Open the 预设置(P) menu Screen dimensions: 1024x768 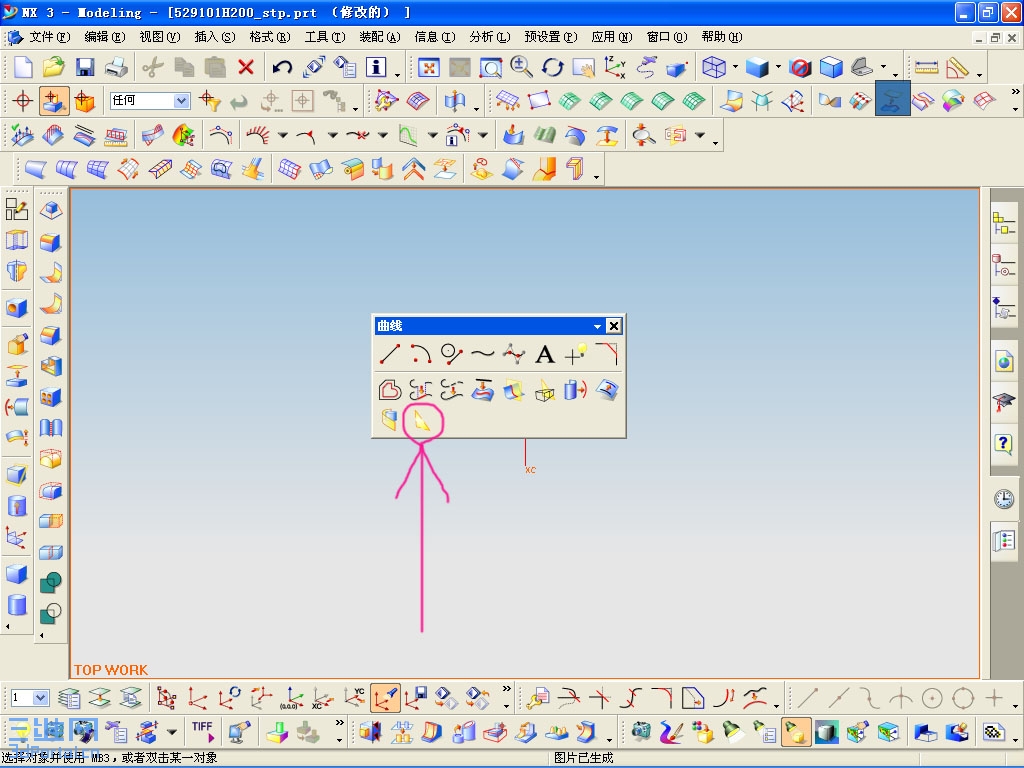pyautogui.click(x=551, y=37)
